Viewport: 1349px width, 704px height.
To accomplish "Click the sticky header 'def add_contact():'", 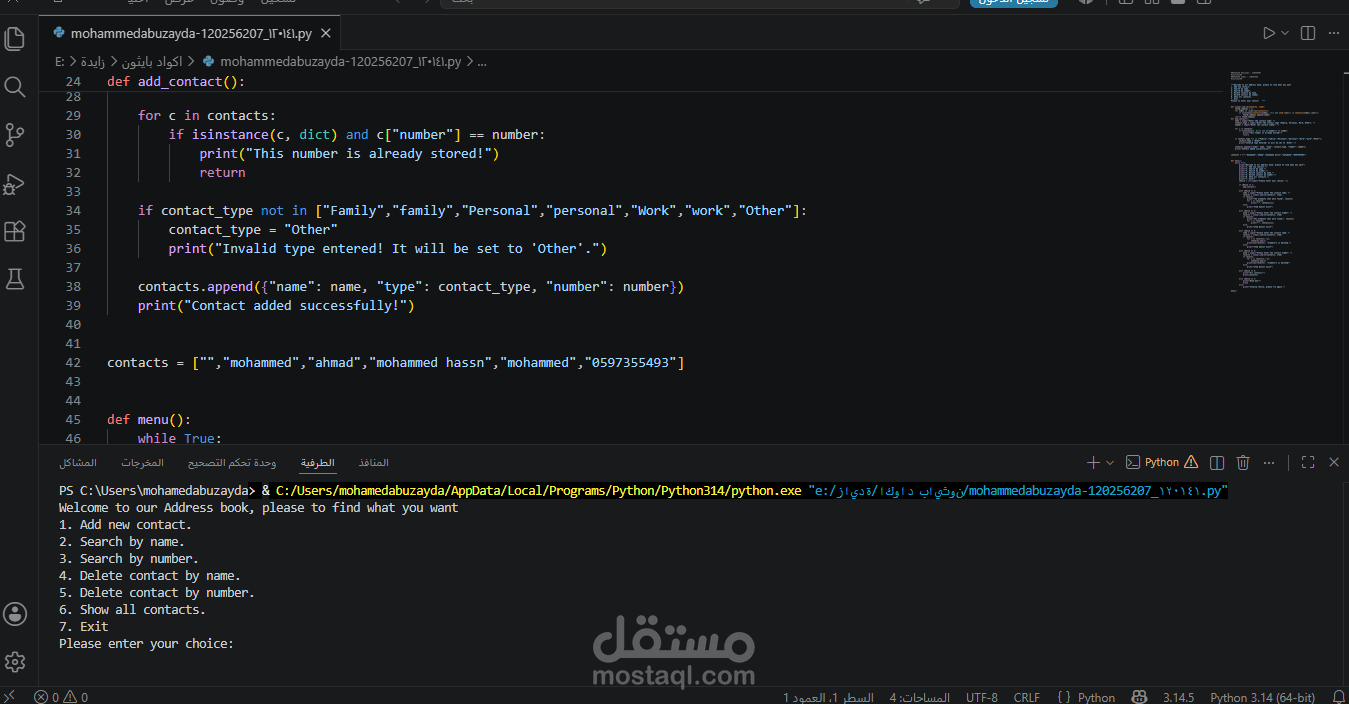I will point(176,81).
